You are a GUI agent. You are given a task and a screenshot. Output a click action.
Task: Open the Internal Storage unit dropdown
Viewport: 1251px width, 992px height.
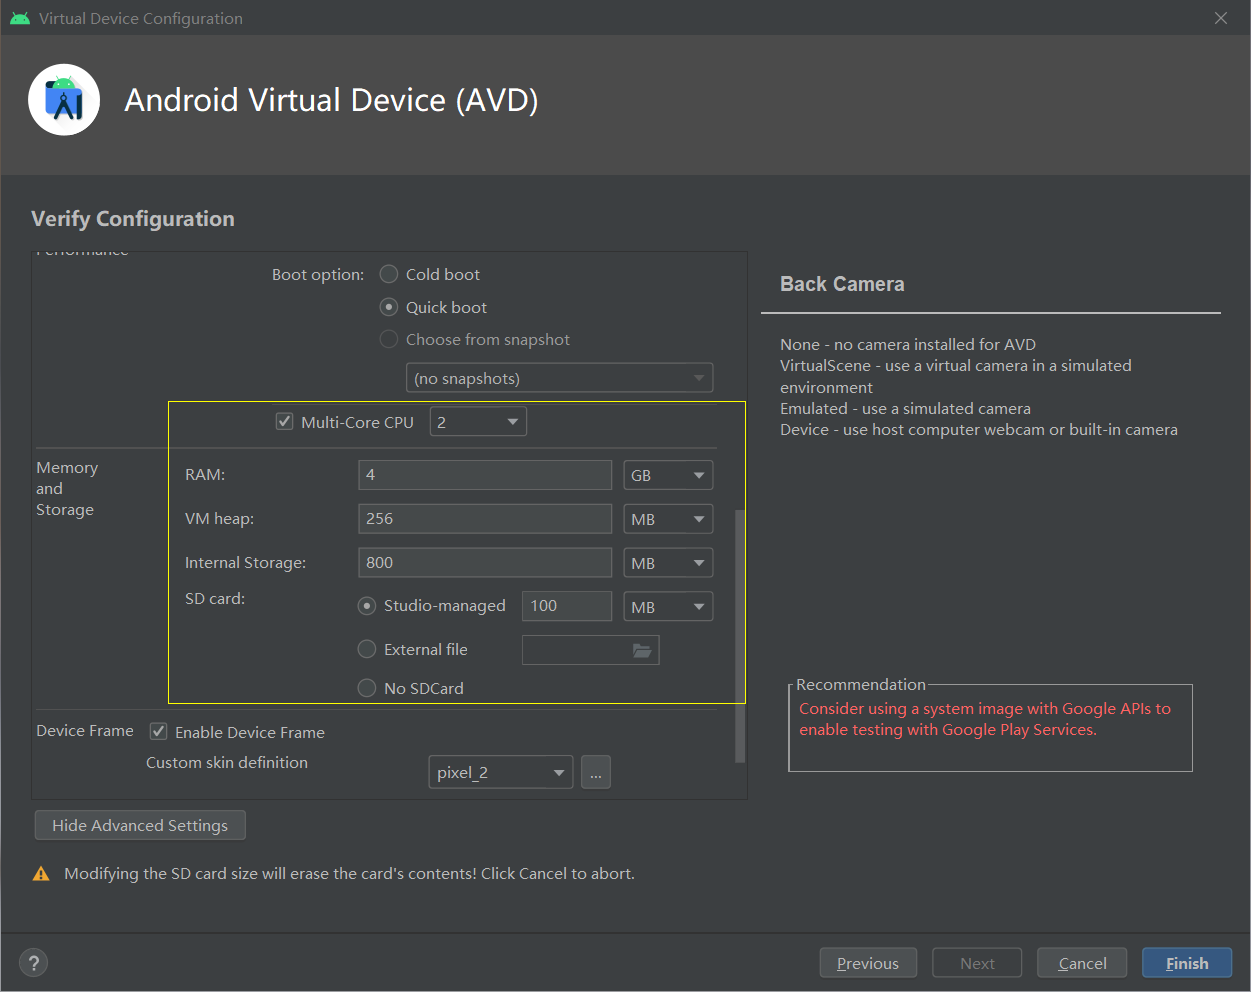668,563
